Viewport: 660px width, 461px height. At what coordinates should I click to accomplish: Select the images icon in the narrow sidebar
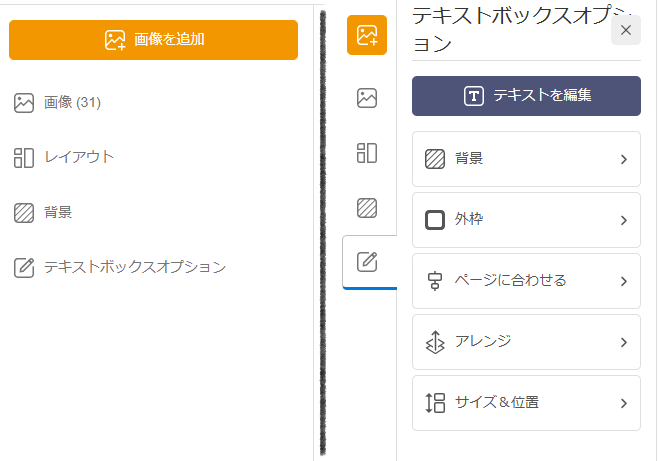click(x=367, y=98)
